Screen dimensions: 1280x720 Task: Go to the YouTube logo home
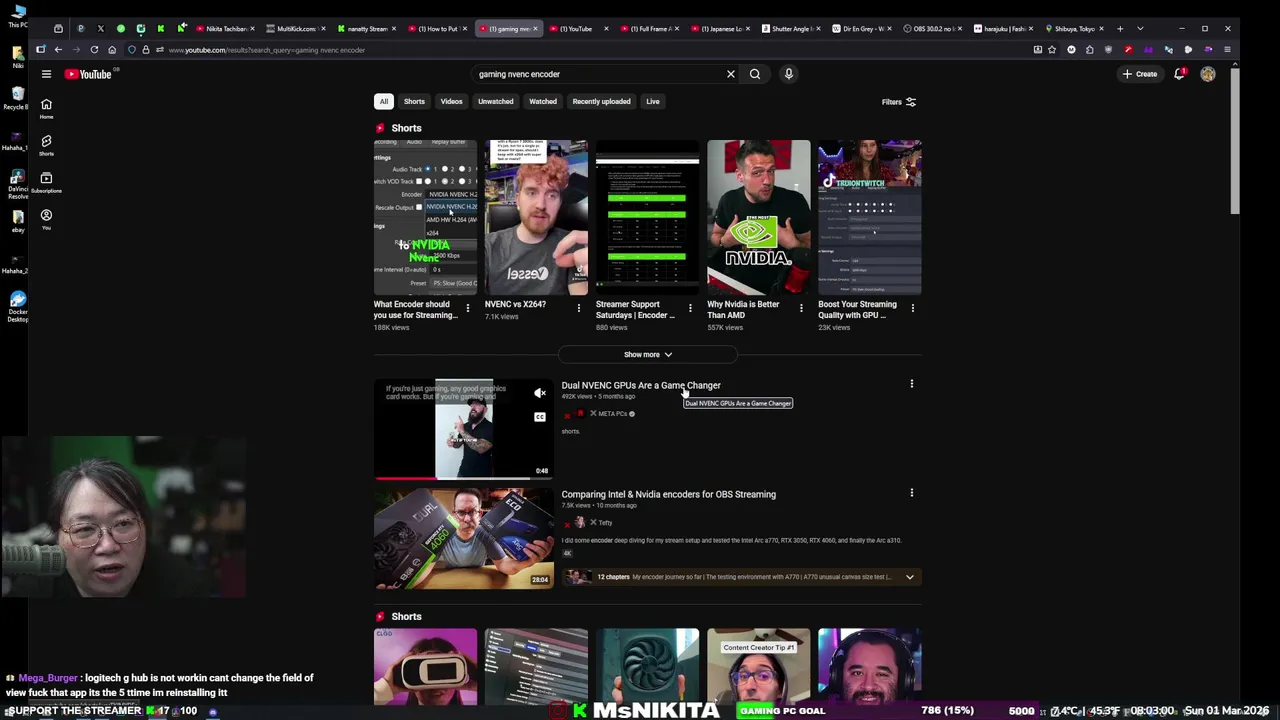click(x=88, y=74)
